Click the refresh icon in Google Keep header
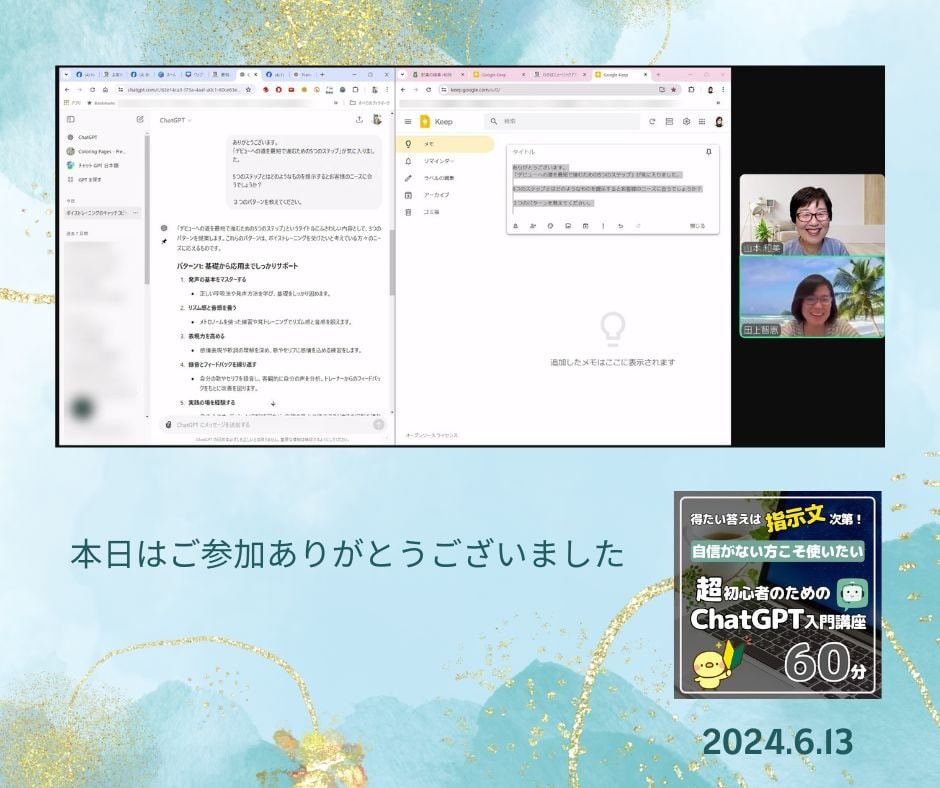This screenshot has width=940, height=788. [x=653, y=122]
